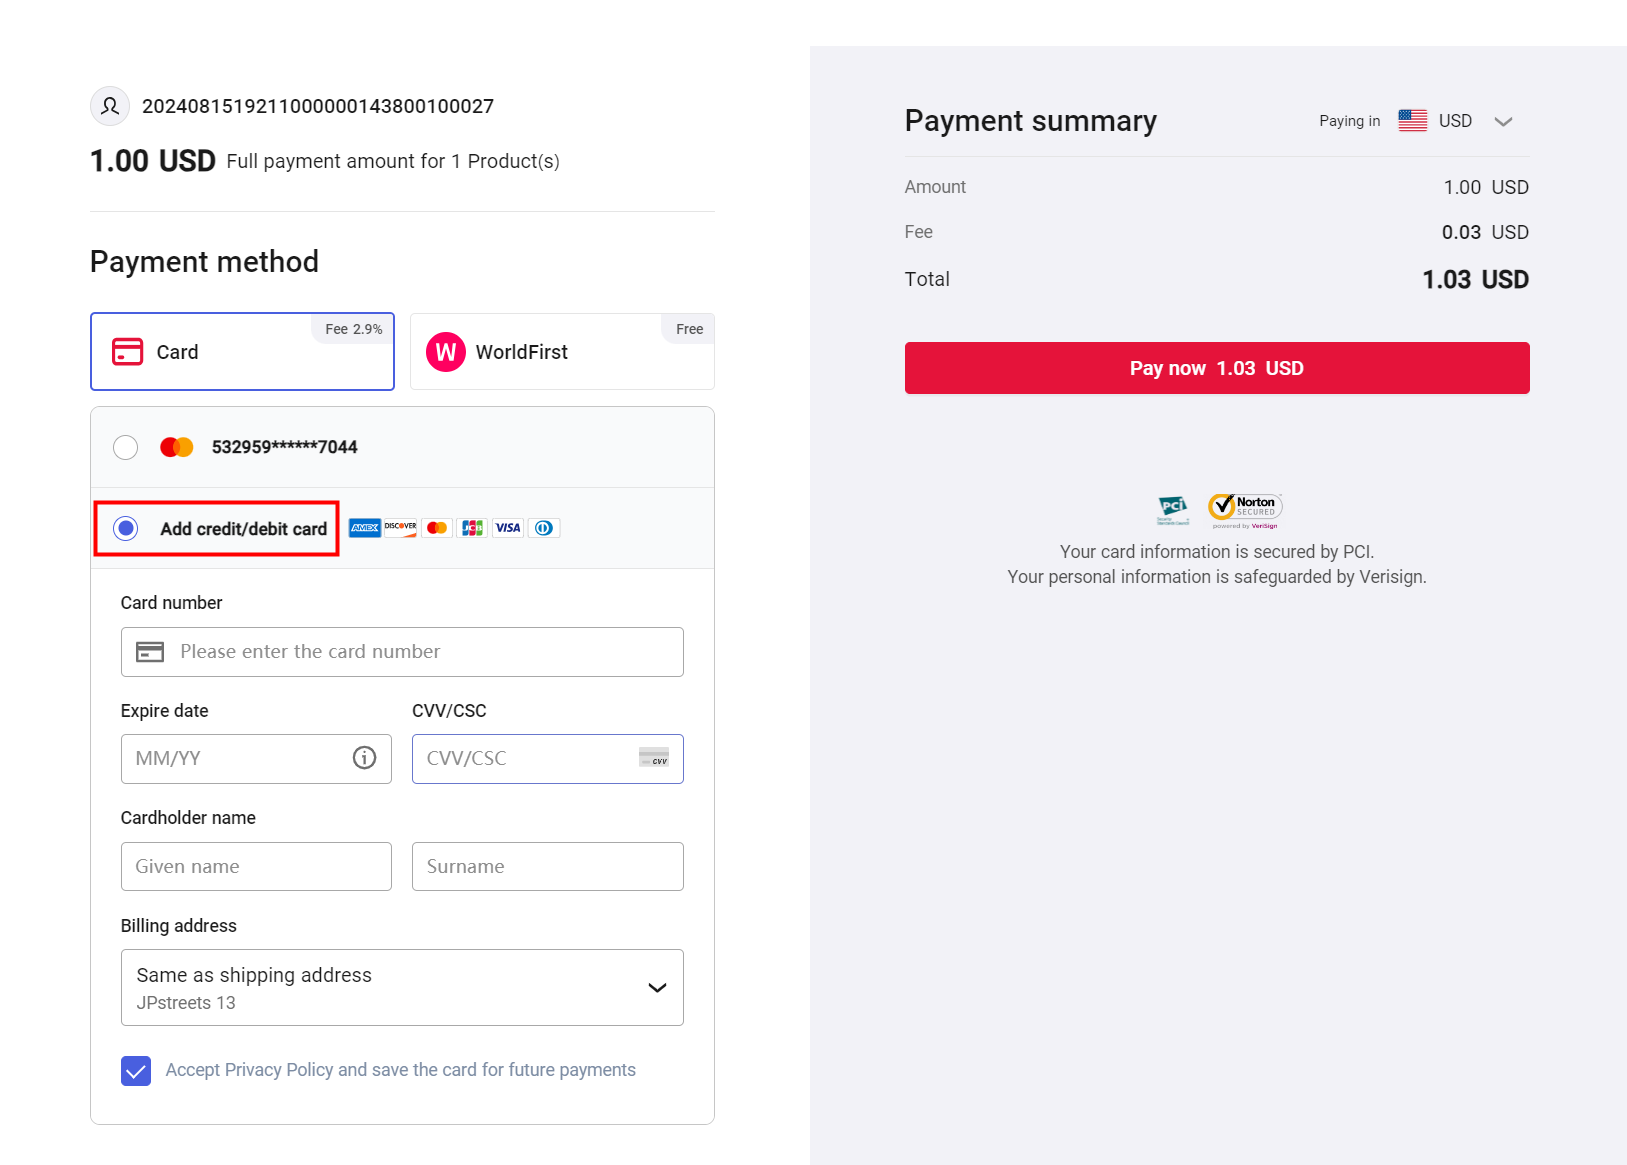
Task: Switch to the WorldFirst payment tab
Action: [x=562, y=352]
